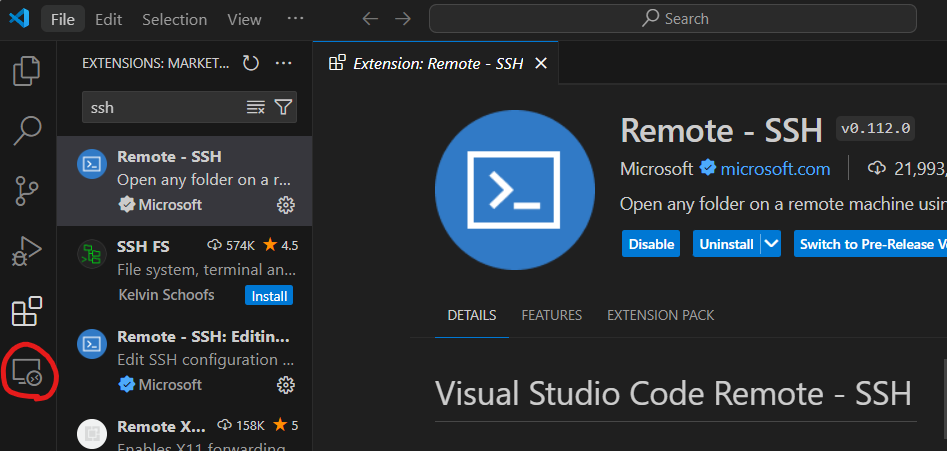Click the top command center Search bar
This screenshot has width=947, height=451.
point(673,19)
